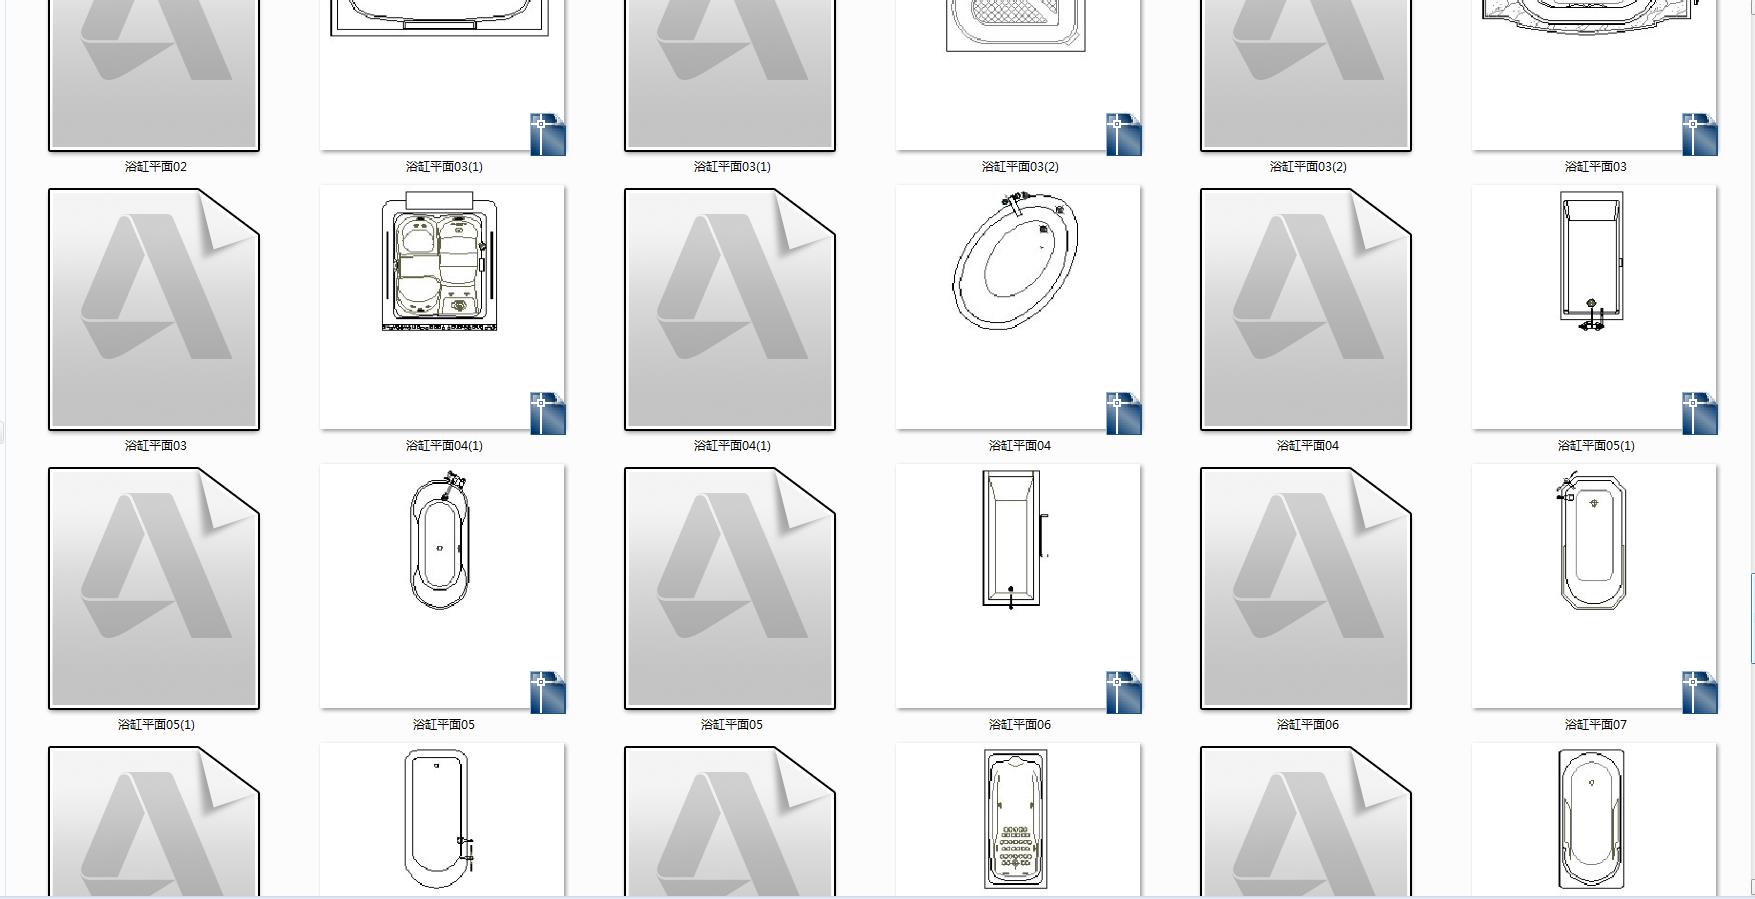
Task: Select 浴缸平面05(1) file with Autodesk icon
Action: point(154,588)
